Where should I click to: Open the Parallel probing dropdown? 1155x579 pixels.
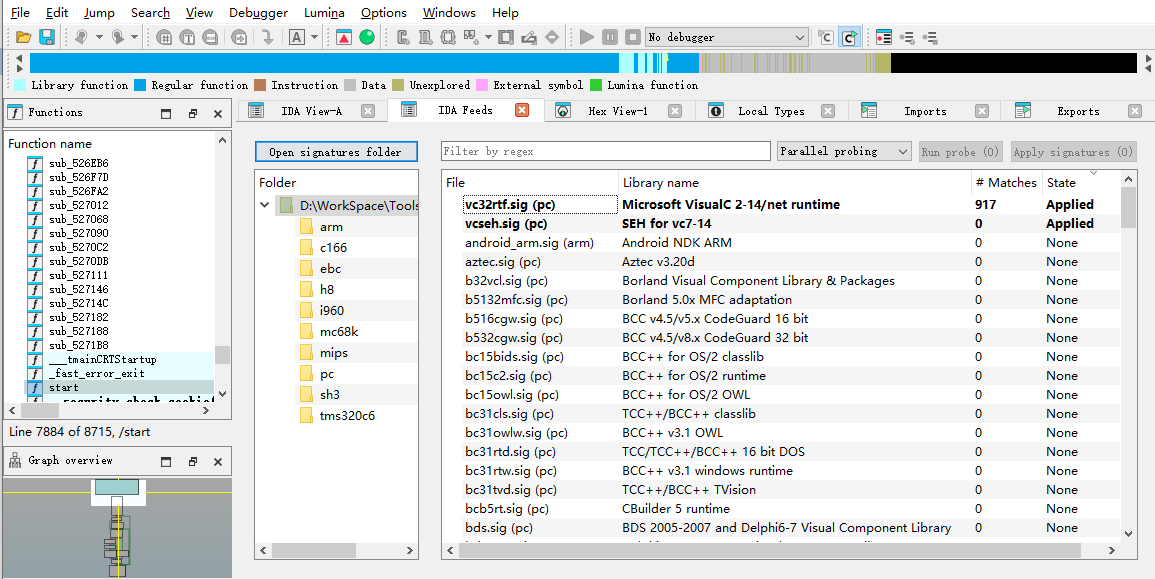pos(845,151)
